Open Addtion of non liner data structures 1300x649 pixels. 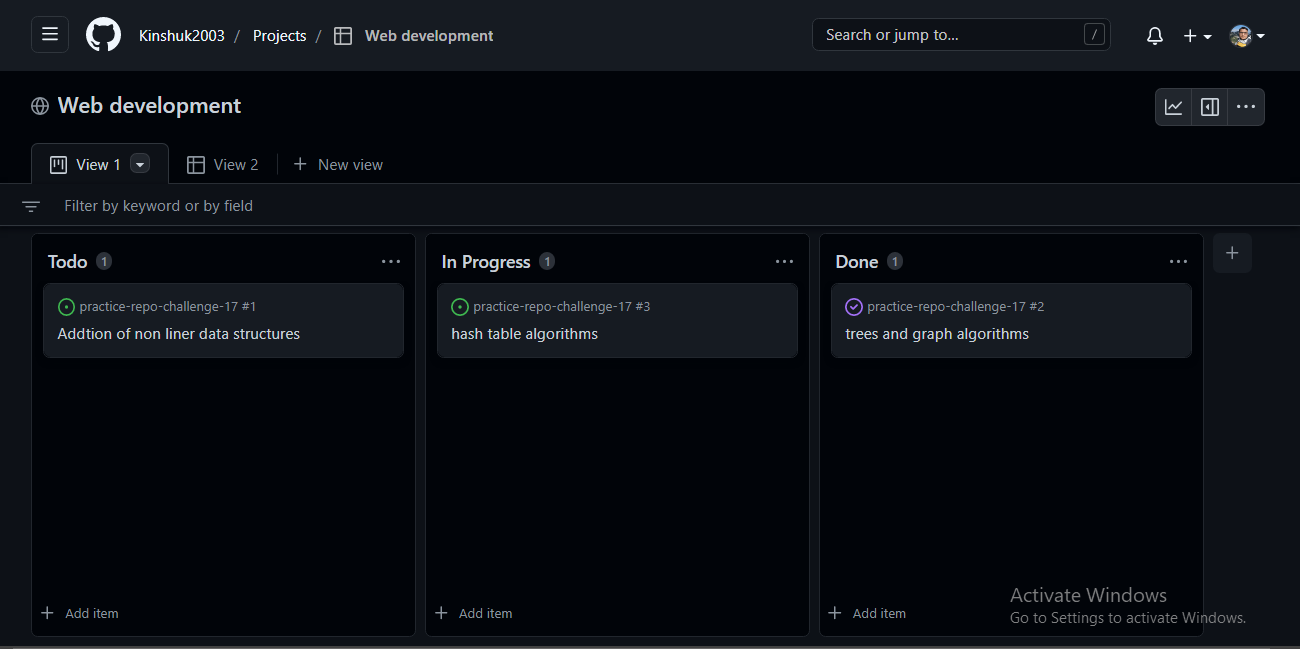pos(179,334)
